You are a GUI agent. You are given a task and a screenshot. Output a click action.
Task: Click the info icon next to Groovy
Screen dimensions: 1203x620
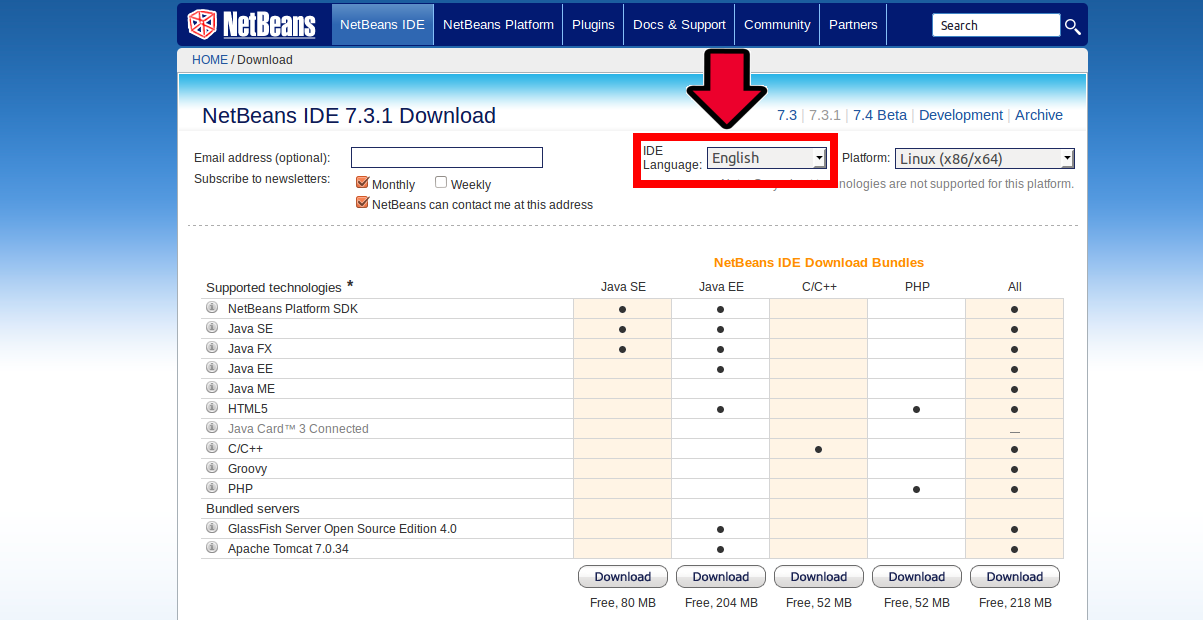[x=211, y=468]
